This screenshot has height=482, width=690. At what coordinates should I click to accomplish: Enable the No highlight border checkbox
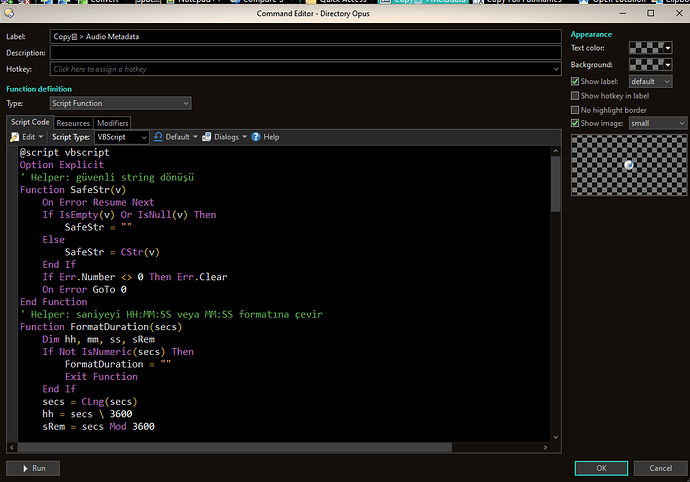(575, 109)
